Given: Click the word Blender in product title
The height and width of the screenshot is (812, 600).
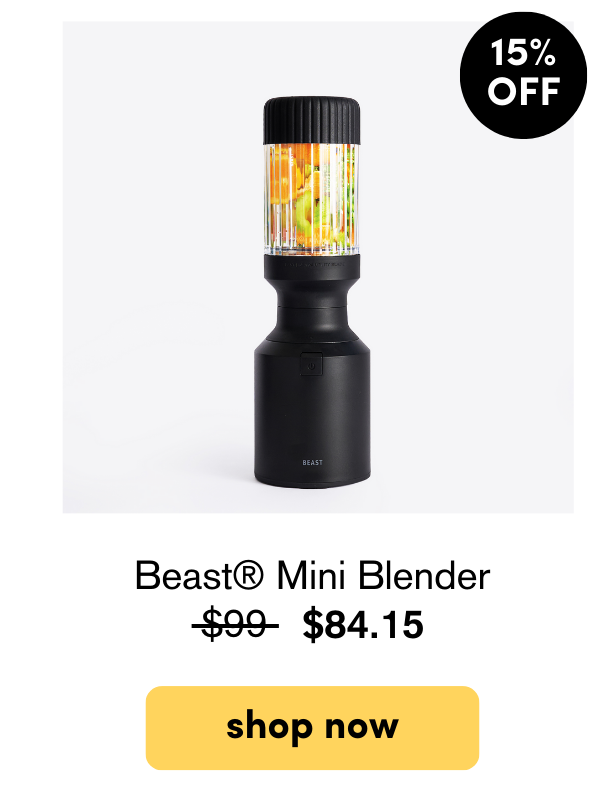Looking at the screenshot, I should click(x=424, y=575).
